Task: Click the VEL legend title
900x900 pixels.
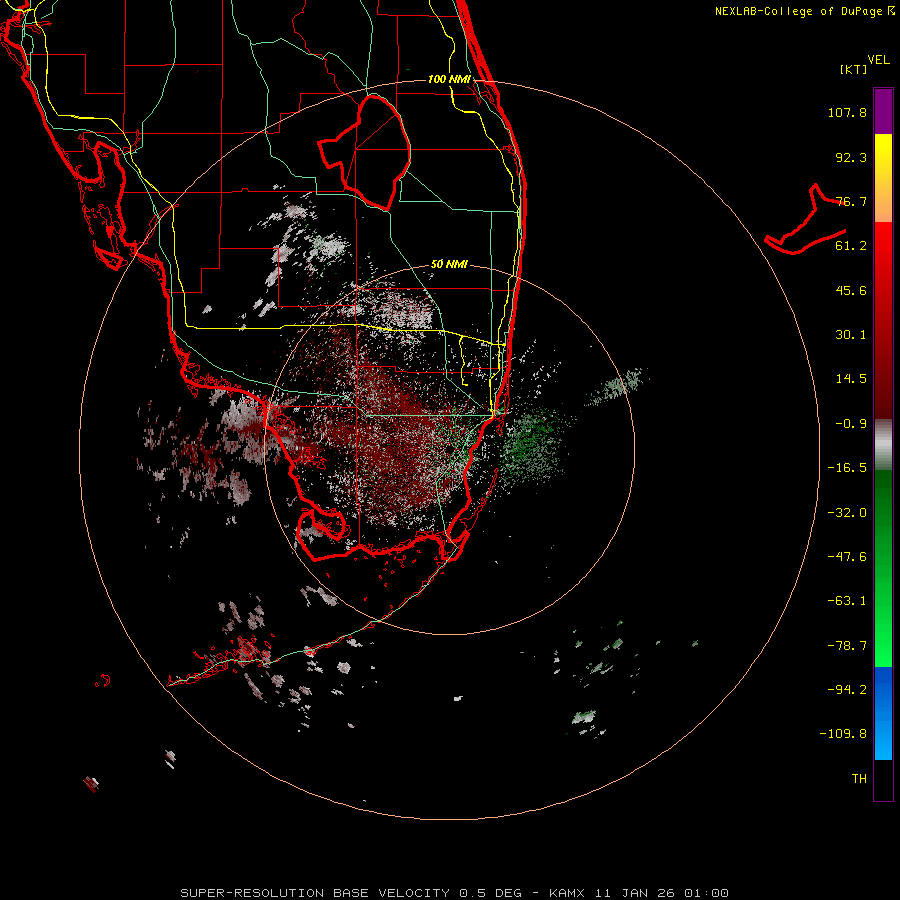Action: pyautogui.click(x=878, y=60)
